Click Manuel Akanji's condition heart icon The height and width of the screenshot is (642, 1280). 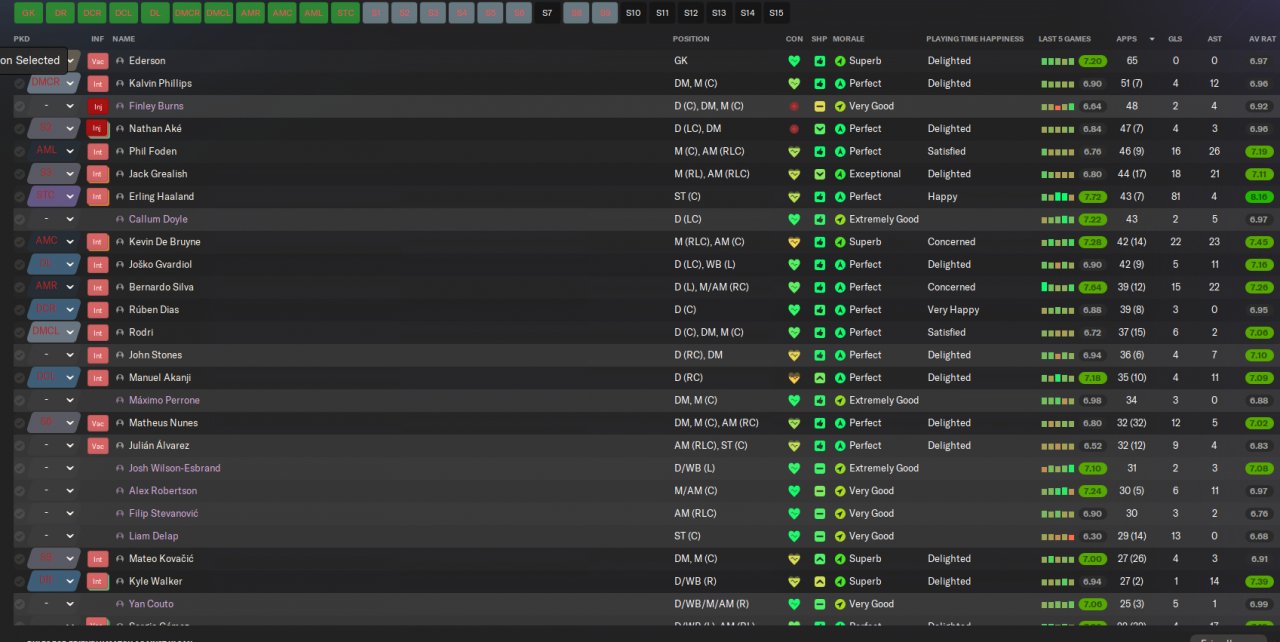(794, 378)
